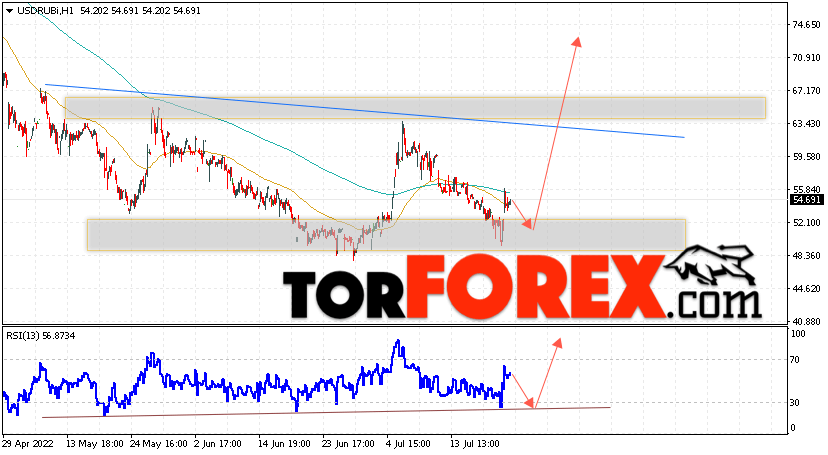828x455 pixels.
Task: Select the 63.430 price axis label
Action: coord(806,124)
